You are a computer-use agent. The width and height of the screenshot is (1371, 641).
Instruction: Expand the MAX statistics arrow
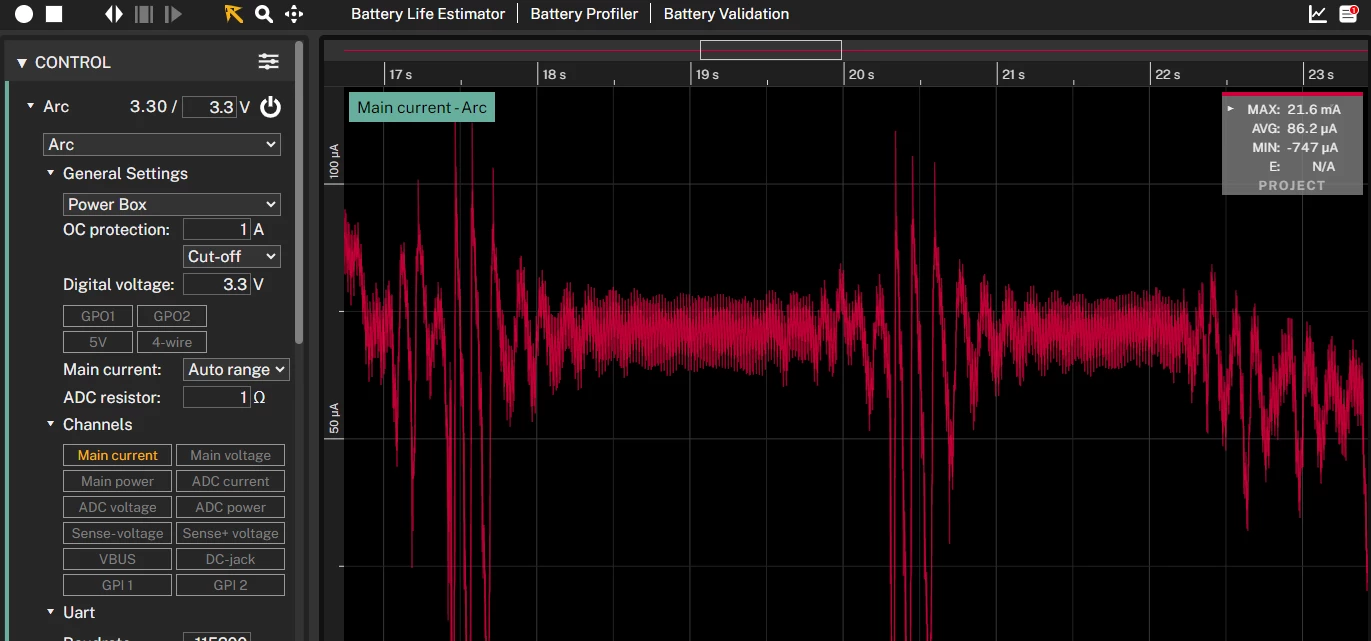pos(1231,108)
